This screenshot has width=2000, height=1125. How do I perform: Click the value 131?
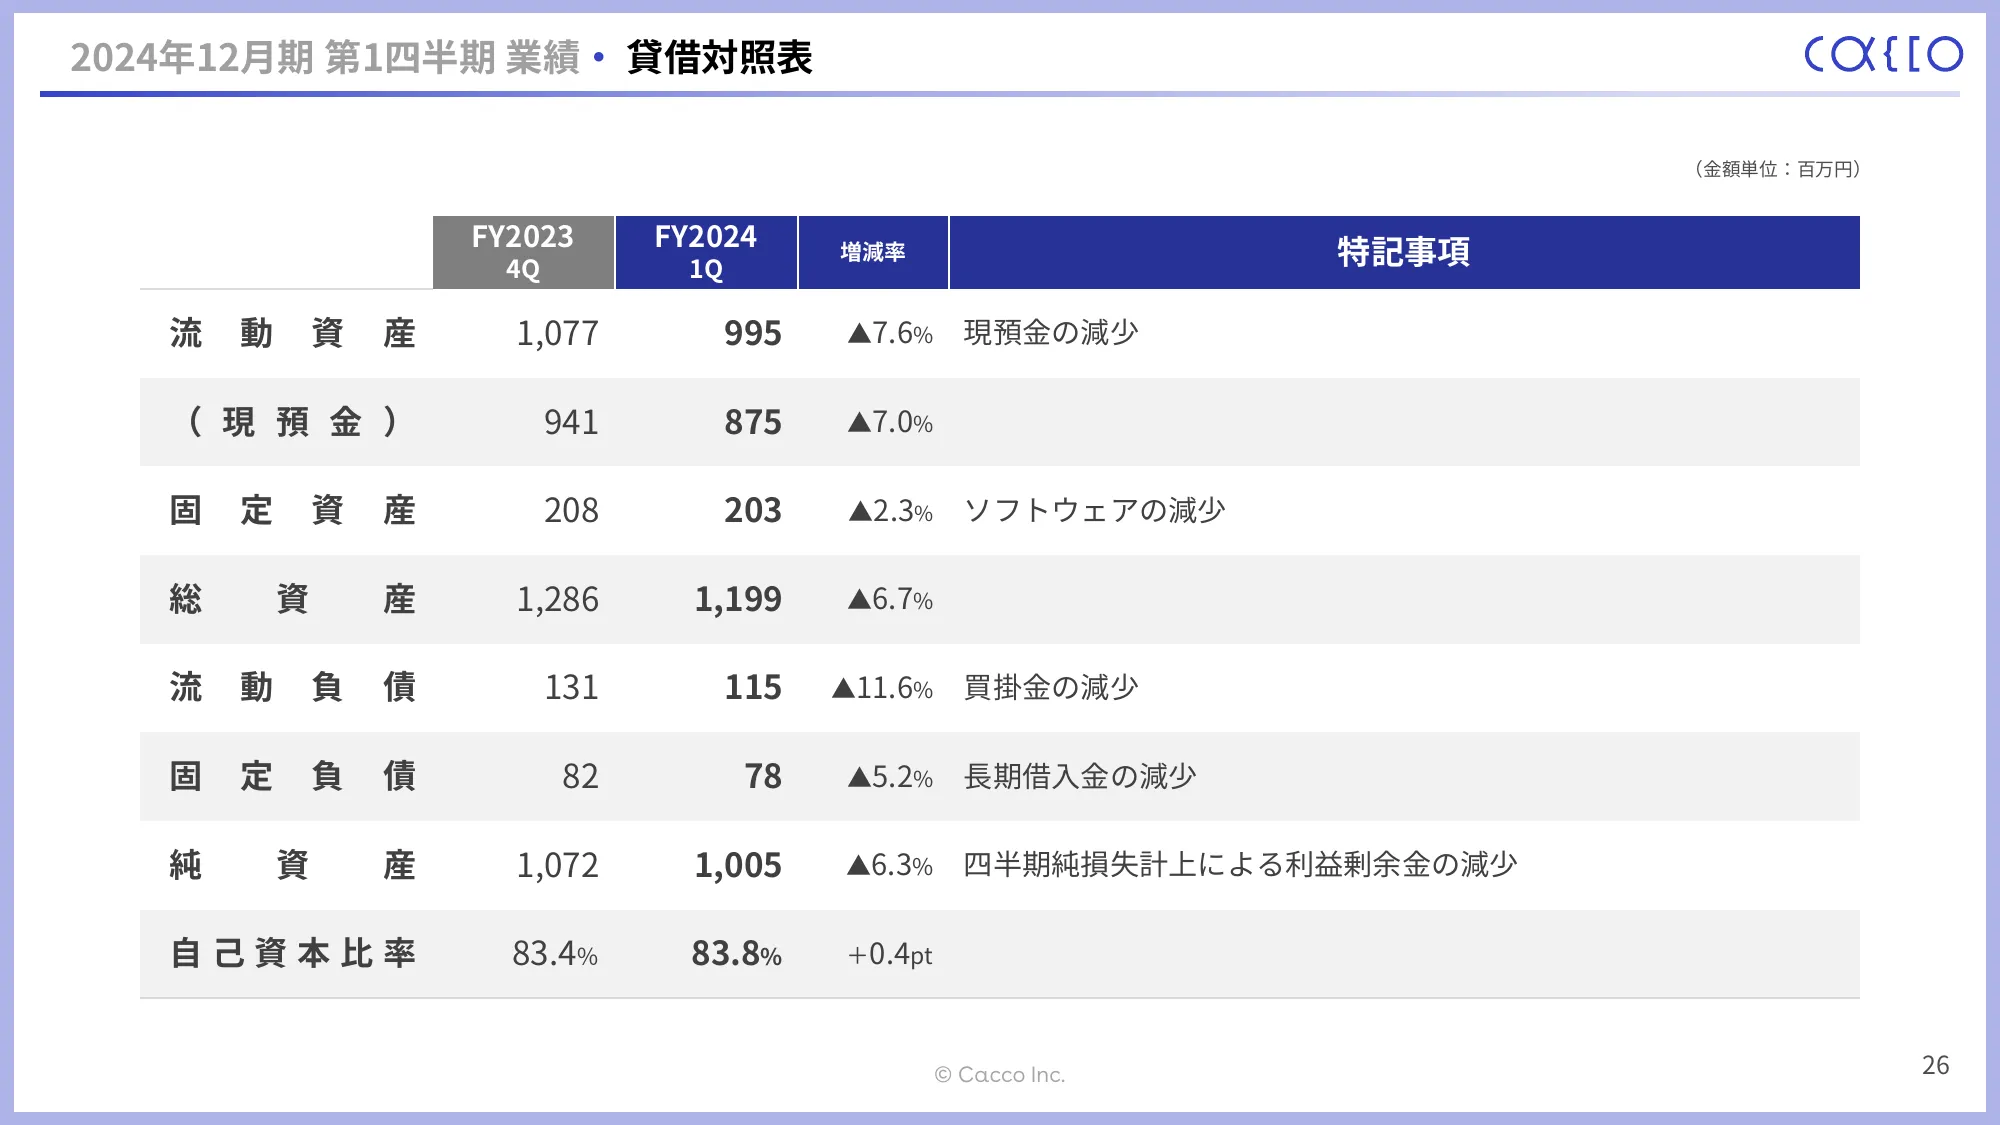point(571,687)
